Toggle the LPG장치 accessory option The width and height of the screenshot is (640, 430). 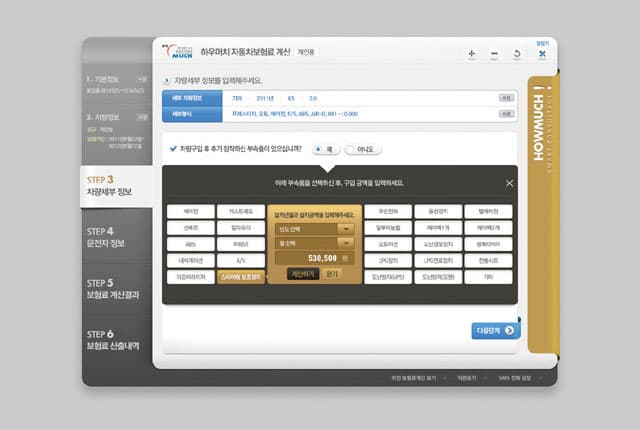pyautogui.click(x=388, y=260)
